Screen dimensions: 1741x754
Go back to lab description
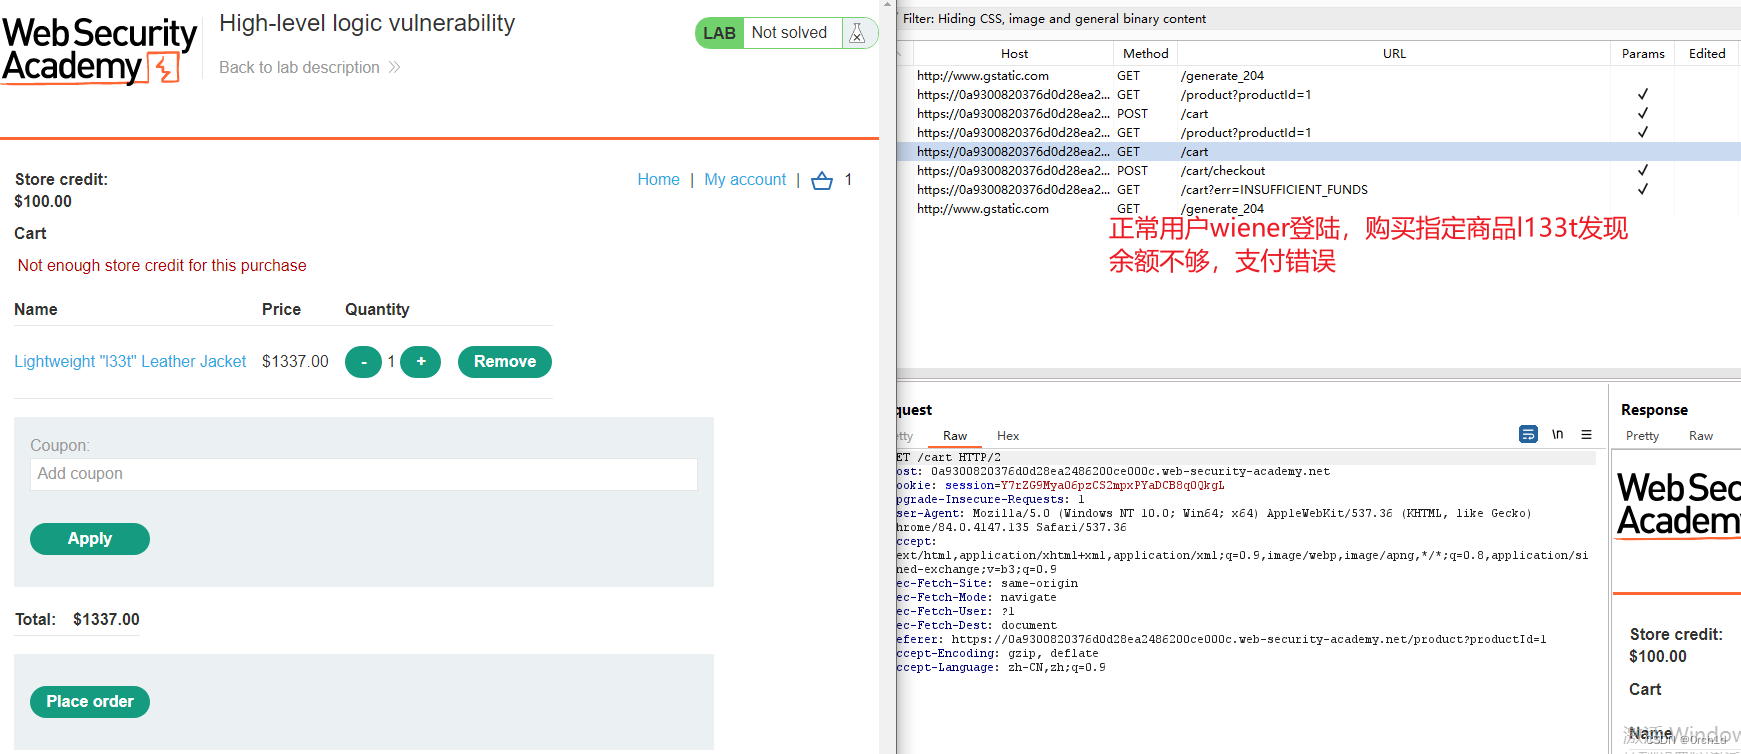[x=300, y=67]
